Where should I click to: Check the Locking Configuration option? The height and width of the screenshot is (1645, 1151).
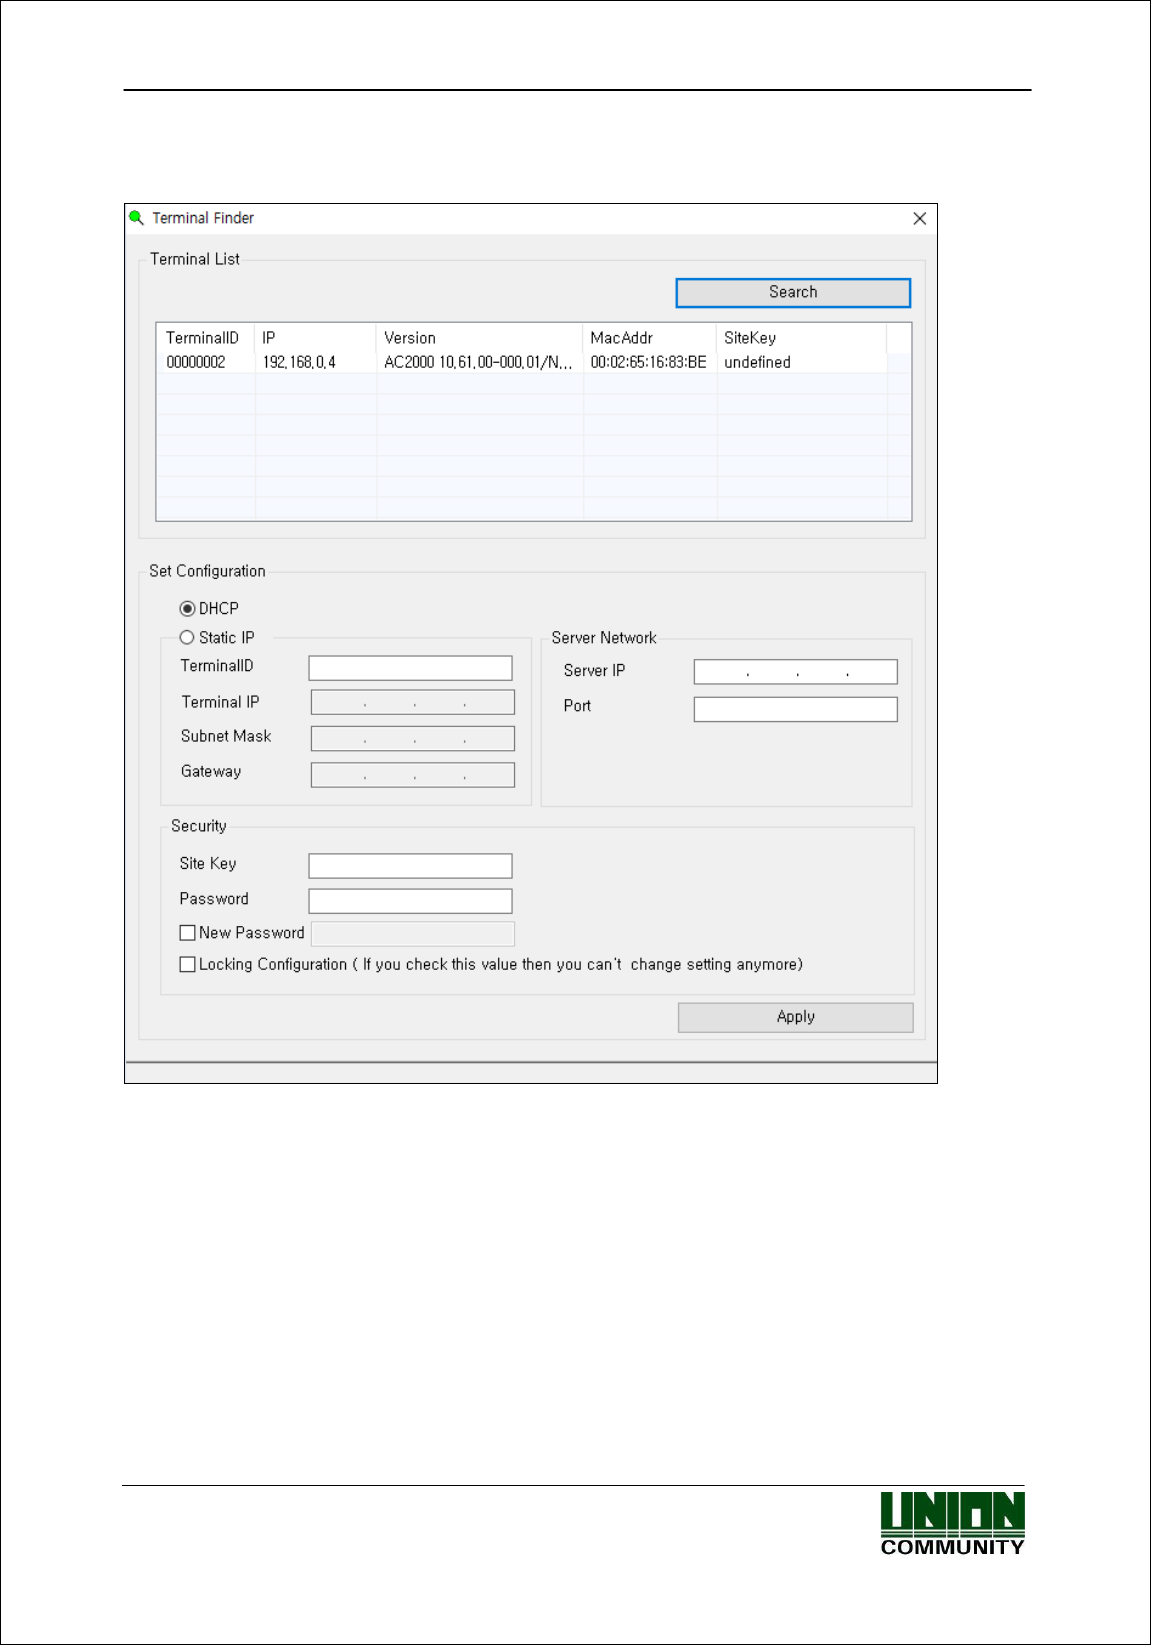tap(187, 965)
